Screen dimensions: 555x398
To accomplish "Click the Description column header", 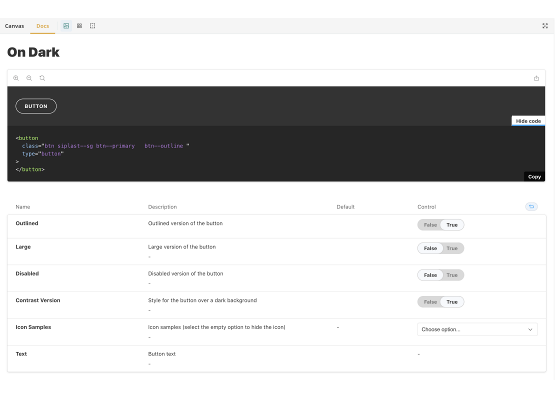I will coord(162,207).
